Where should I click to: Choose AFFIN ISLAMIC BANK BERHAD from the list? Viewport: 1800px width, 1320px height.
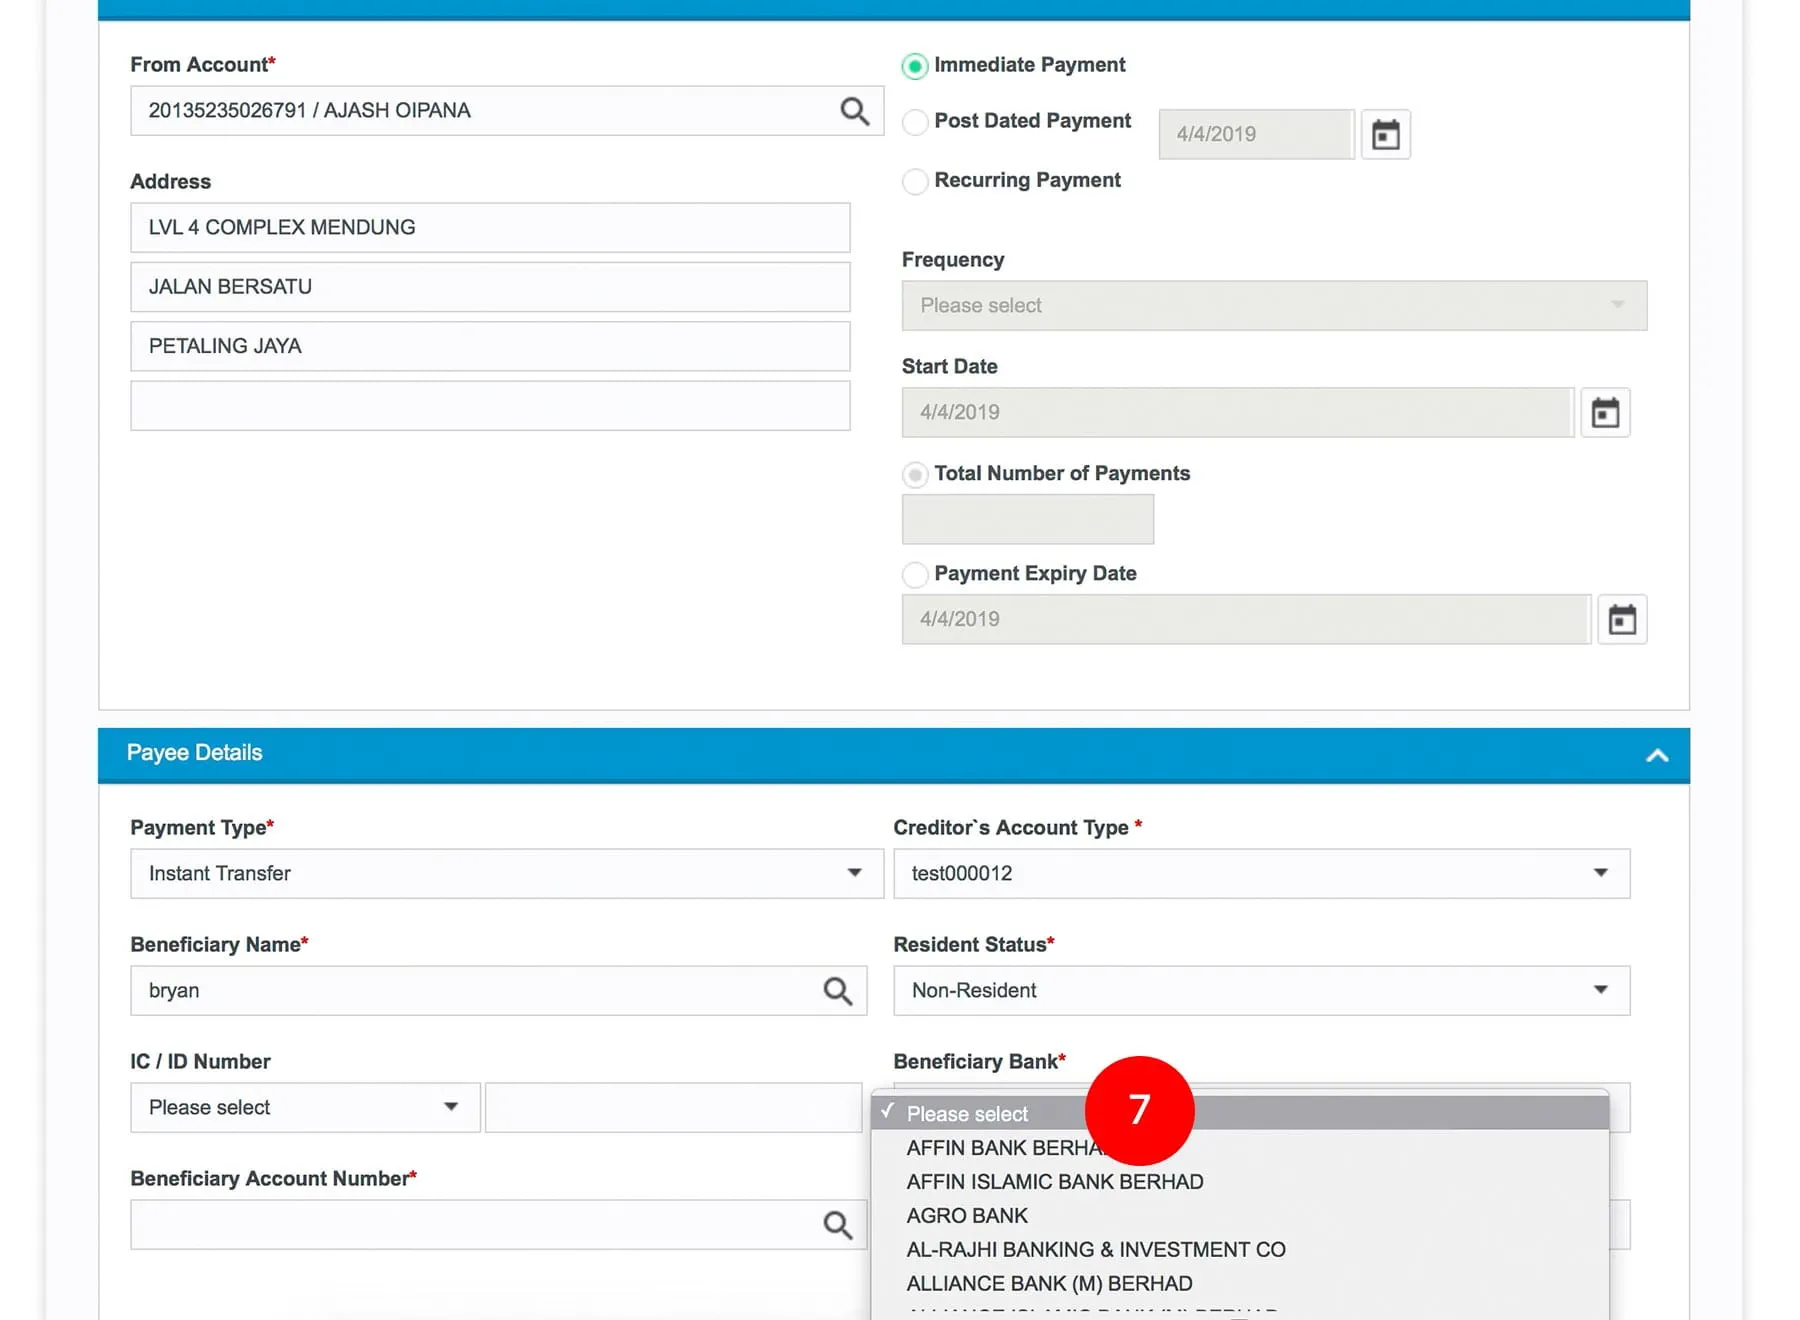click(x=1054, y=1182)
